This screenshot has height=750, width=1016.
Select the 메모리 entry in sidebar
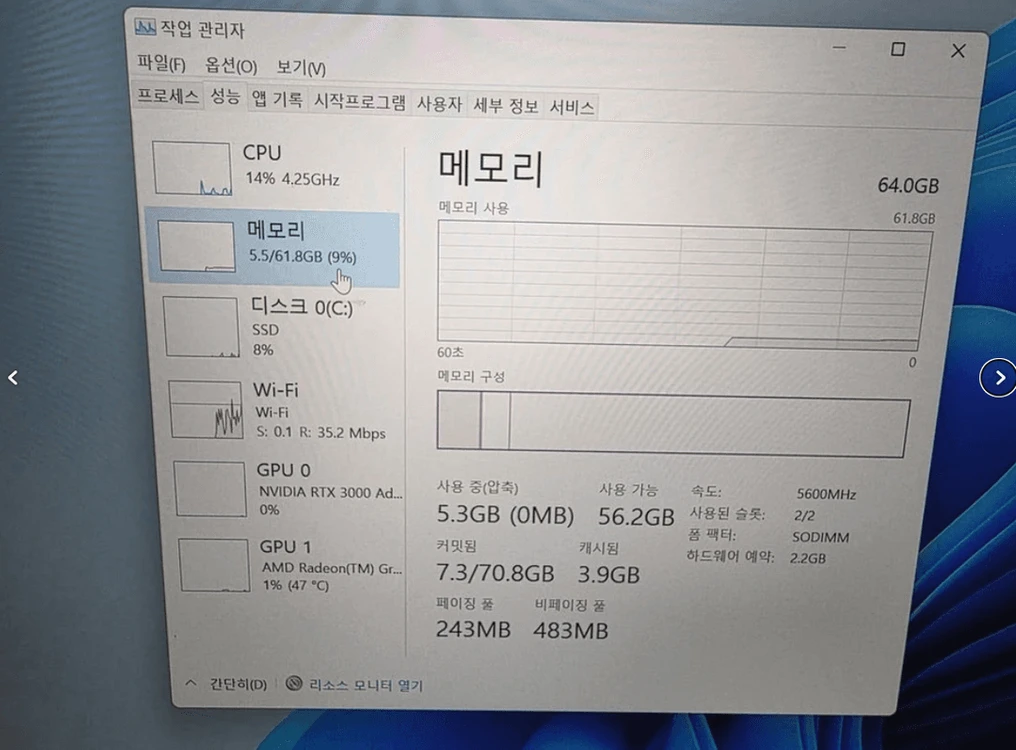[273, 247]
